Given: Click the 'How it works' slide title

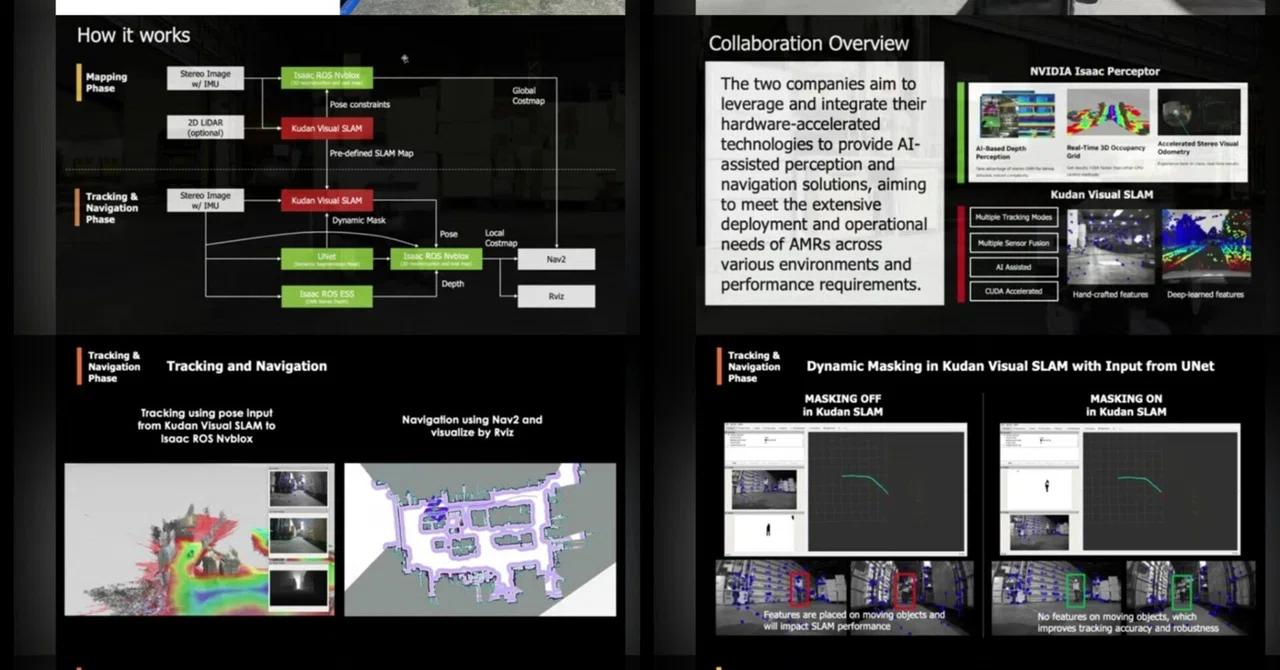Looking at the screenshot, I should pos(133,35).
